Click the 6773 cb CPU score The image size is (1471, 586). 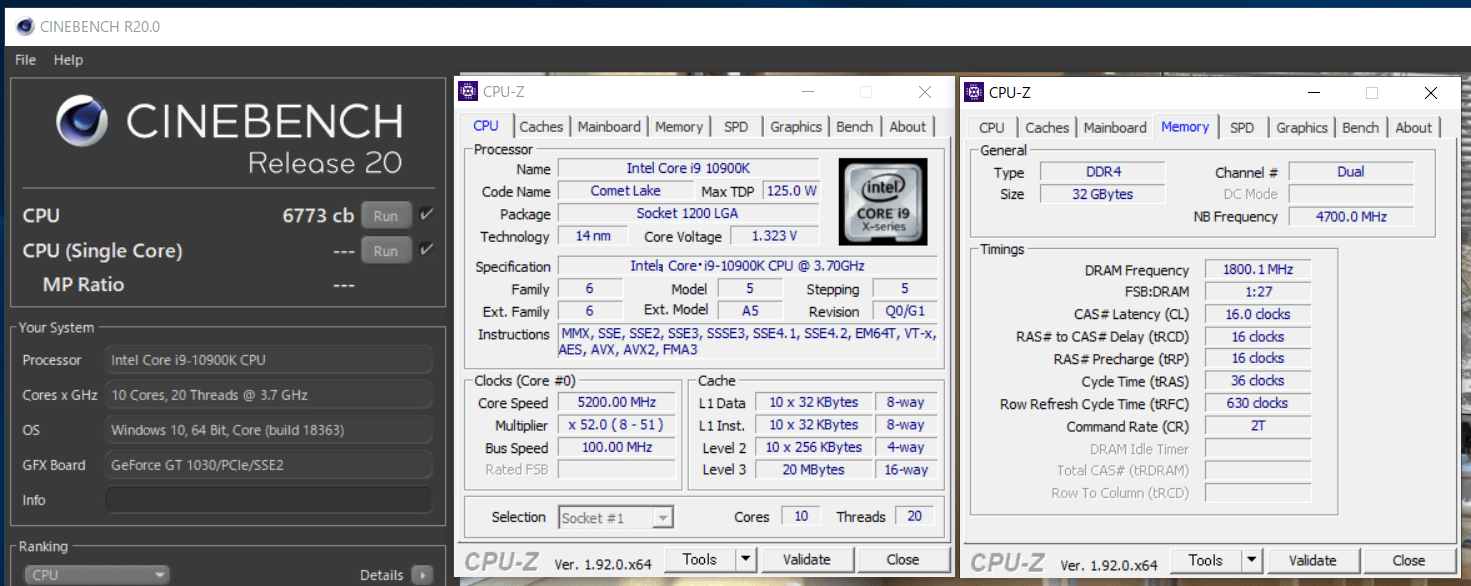318,215
